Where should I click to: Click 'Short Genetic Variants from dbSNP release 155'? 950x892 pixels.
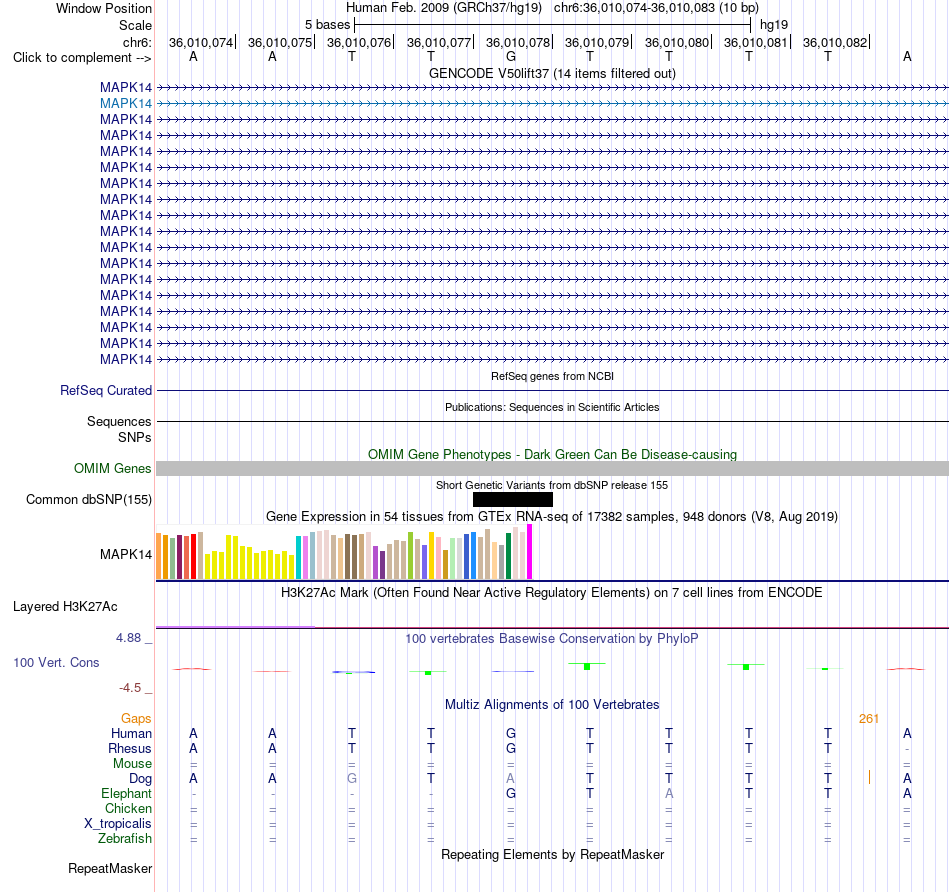point(552,485)
